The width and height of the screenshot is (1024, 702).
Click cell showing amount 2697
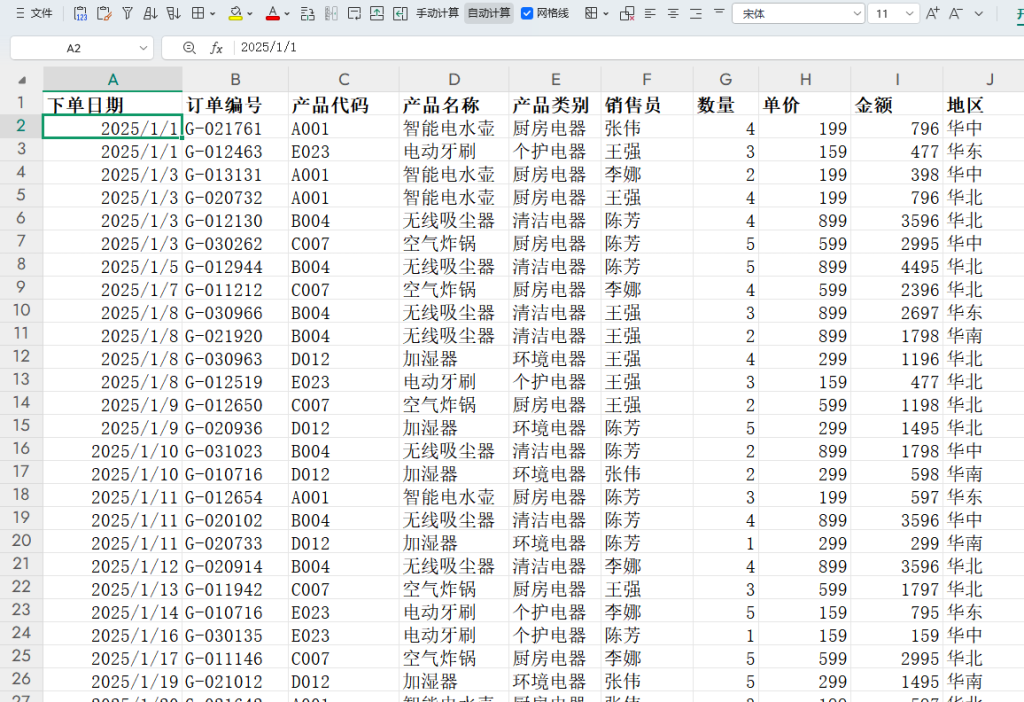click(x=897, y=312)
